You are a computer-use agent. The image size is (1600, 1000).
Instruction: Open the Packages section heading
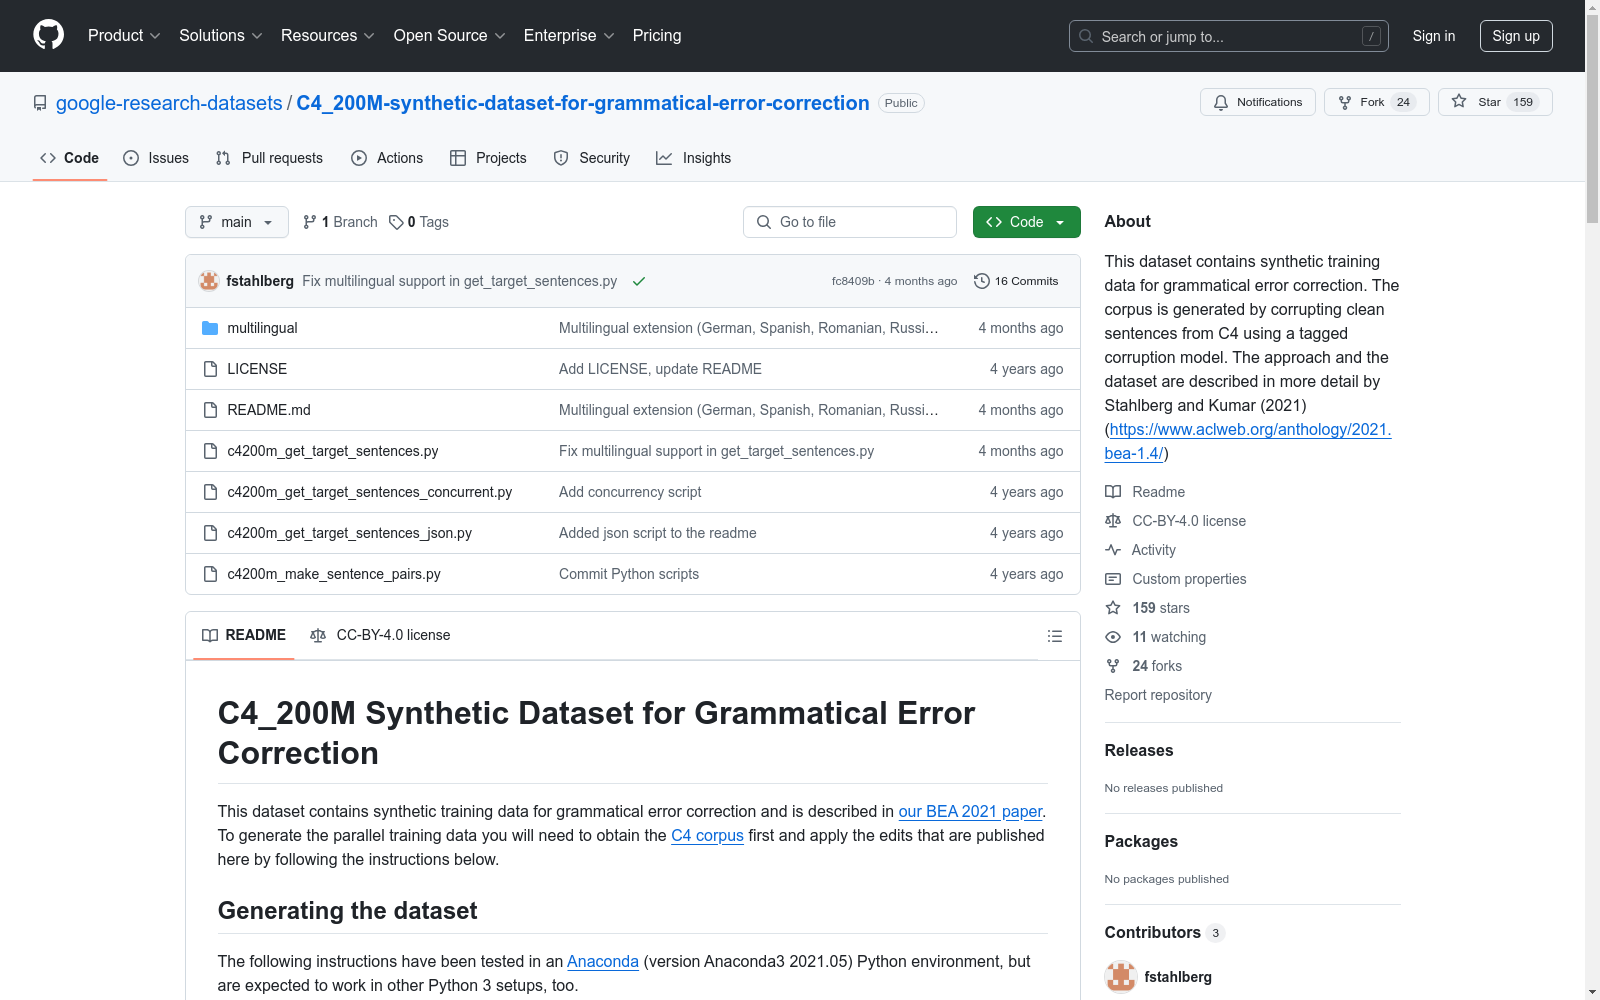[x=1141, y=842]
